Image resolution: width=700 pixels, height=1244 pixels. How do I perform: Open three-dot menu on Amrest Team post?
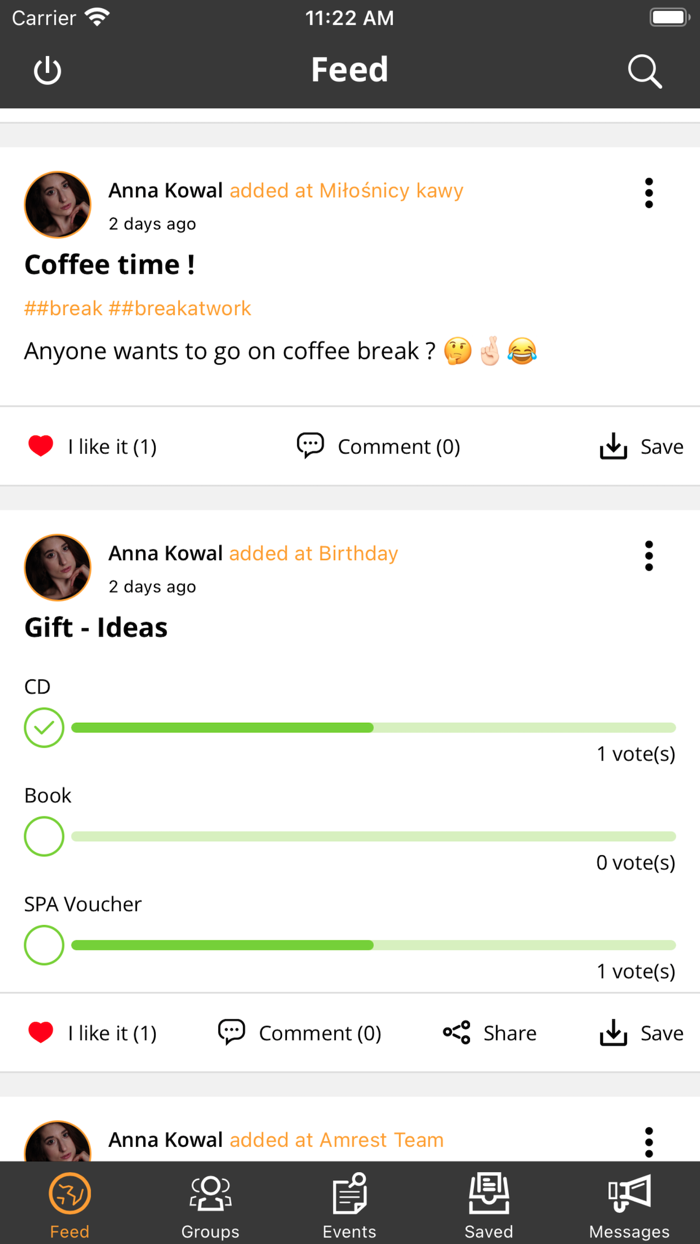coord(649,1141)
